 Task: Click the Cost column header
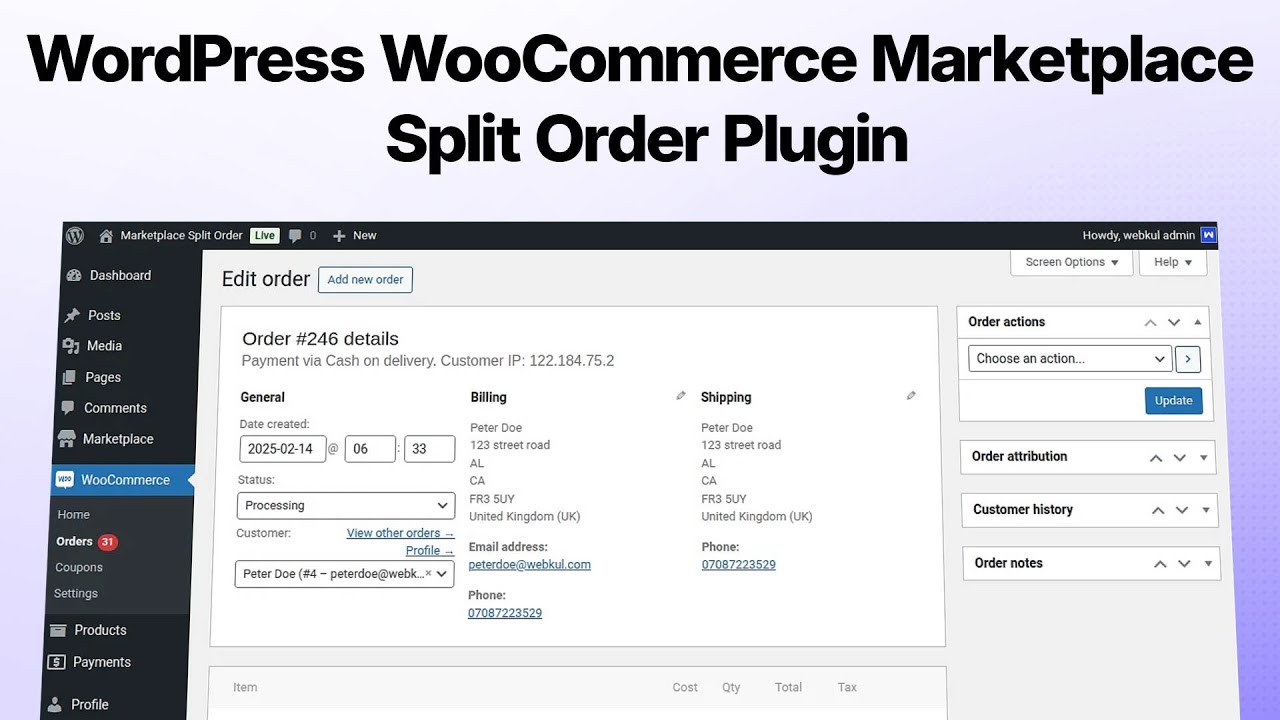tap(685, 687)
